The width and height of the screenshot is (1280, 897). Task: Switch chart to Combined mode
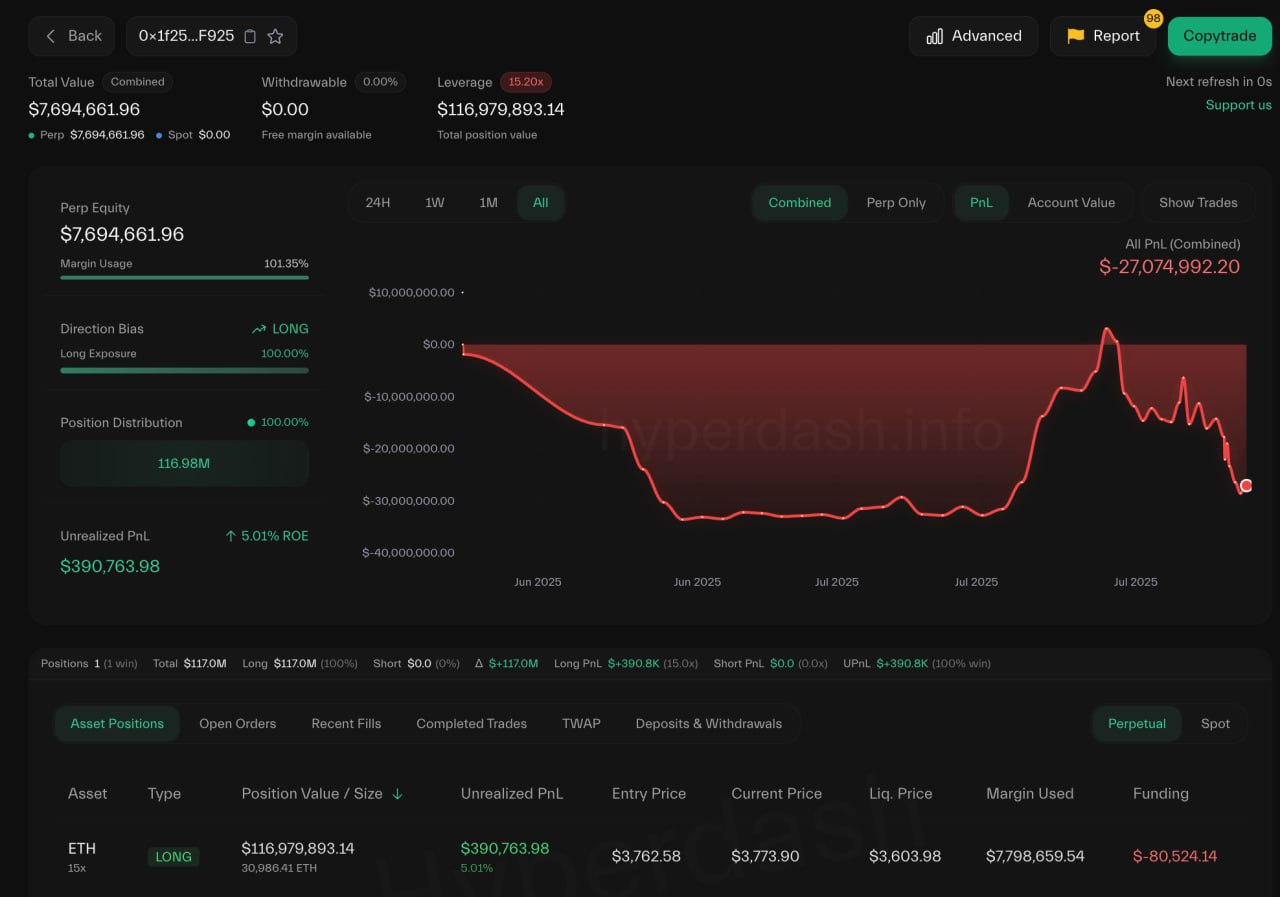tap(800, 202)
